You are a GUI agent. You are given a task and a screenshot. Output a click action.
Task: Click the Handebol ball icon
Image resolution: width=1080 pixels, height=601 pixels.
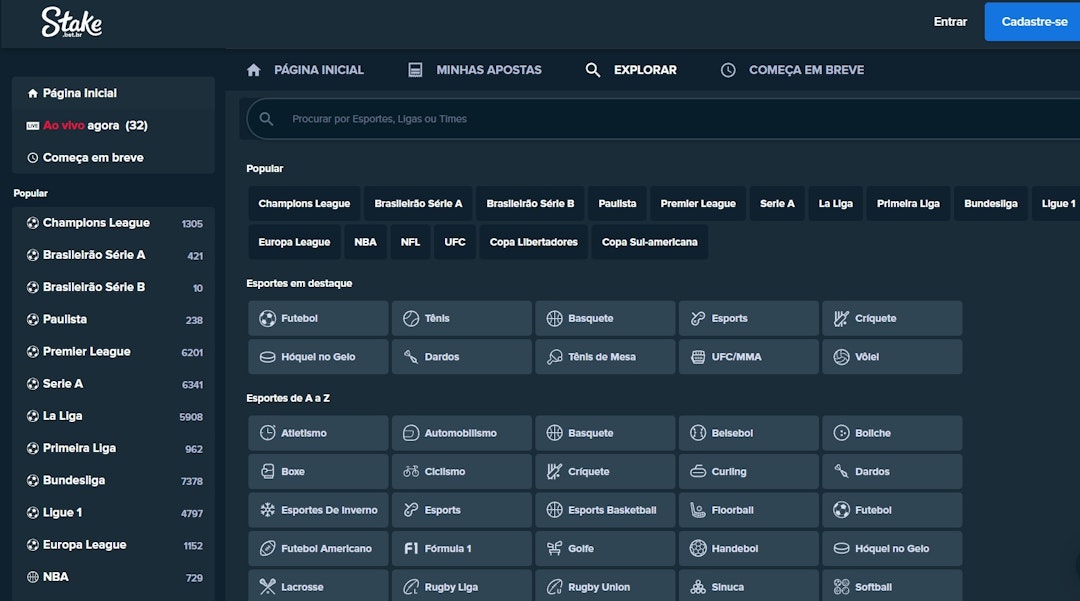(x=698, y=549)
